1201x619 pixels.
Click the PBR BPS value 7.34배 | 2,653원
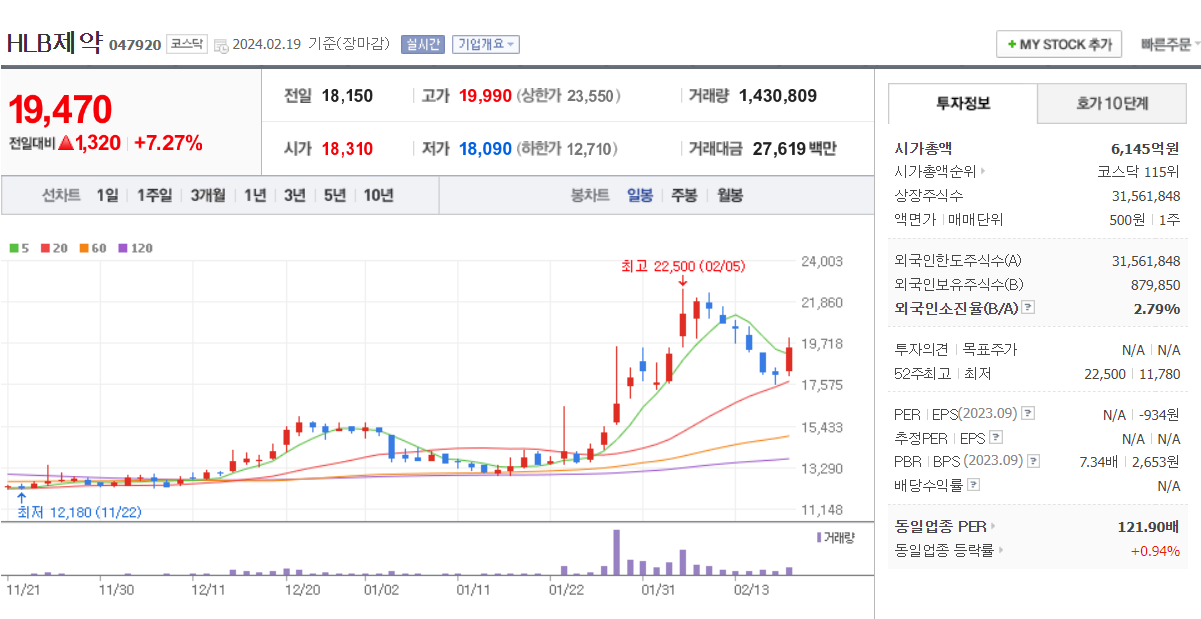tap(1130, 461)
